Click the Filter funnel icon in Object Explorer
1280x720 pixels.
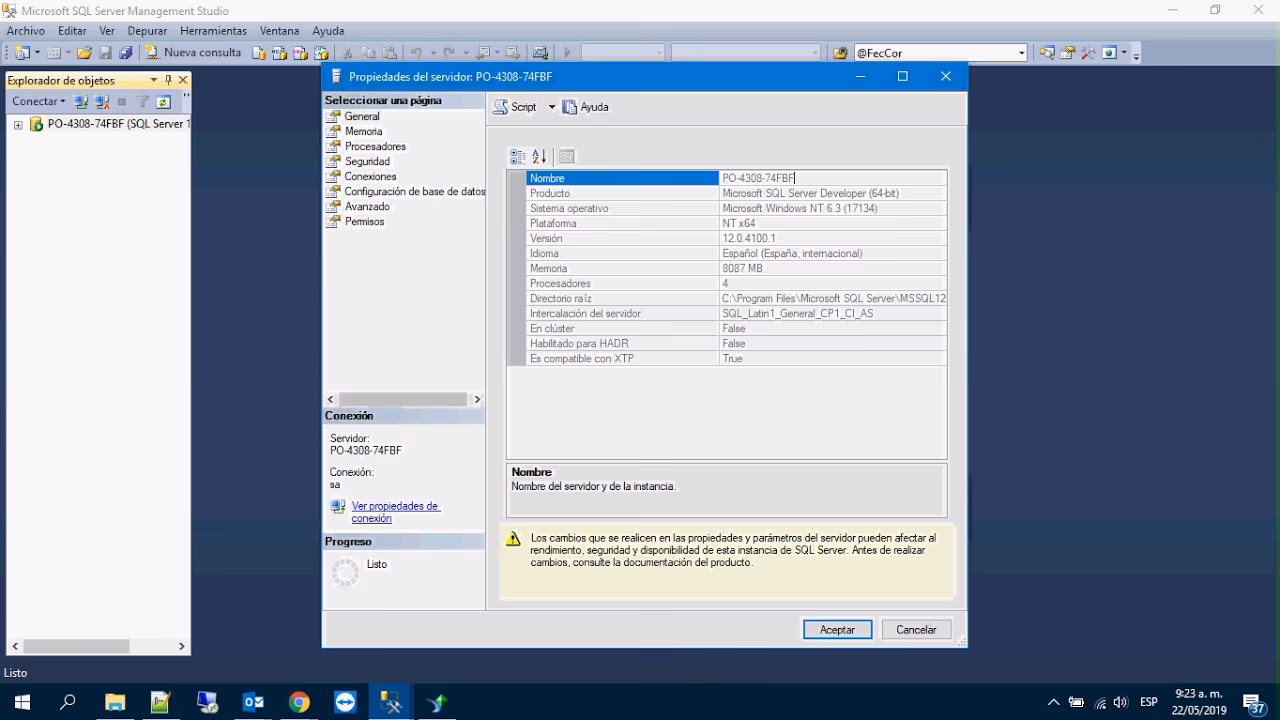[143, 102]
